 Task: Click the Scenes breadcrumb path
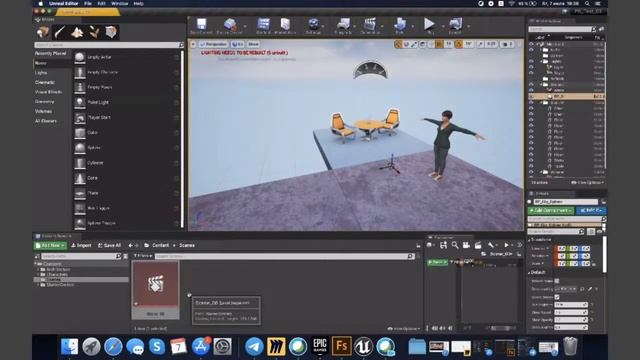pyautogui.click(x=187, y=245)
